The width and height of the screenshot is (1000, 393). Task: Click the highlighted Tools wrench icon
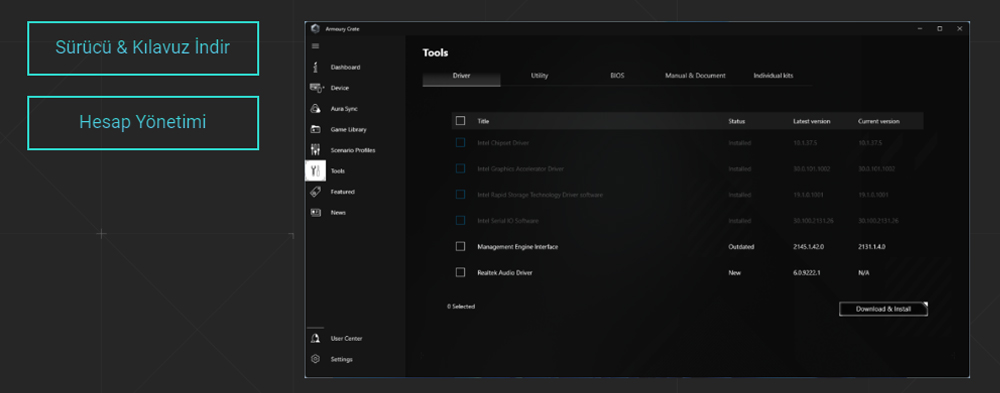[316, 171]
